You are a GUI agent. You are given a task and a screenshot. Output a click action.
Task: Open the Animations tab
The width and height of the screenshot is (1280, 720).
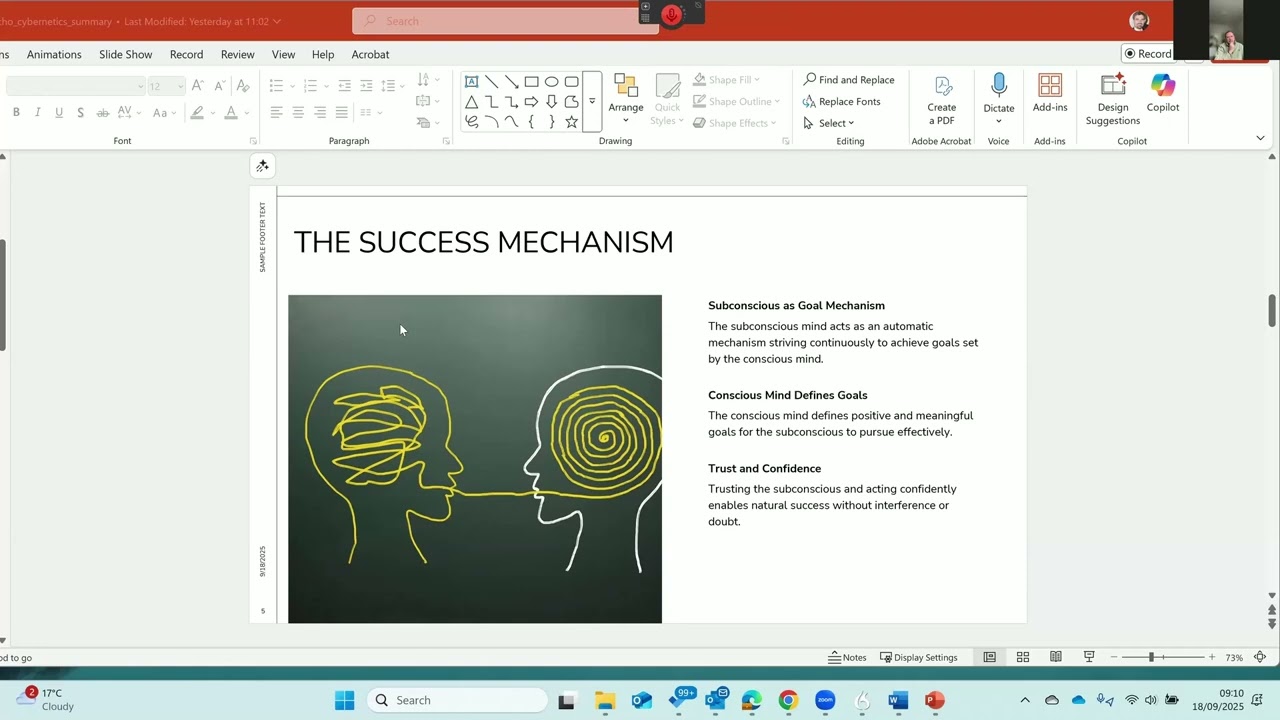pos(54,54)
